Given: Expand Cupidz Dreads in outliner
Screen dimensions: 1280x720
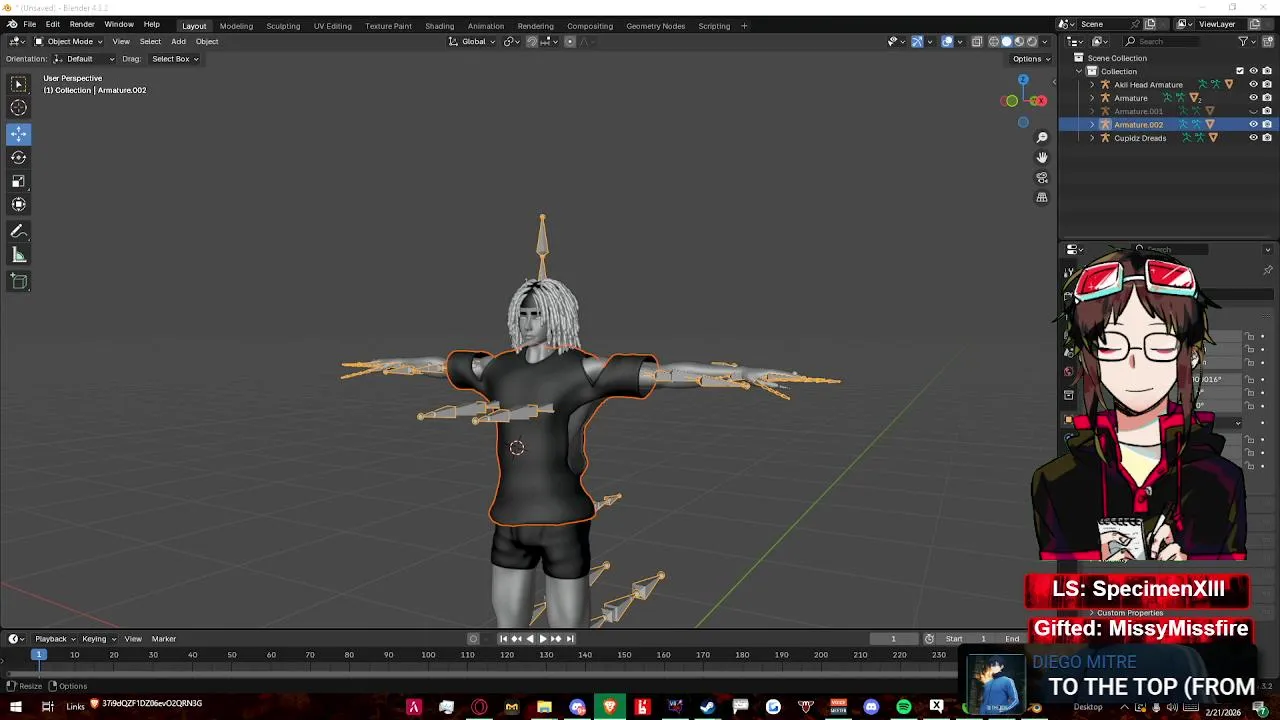Looking at the screenshot, I should [x=1092, y=138].
